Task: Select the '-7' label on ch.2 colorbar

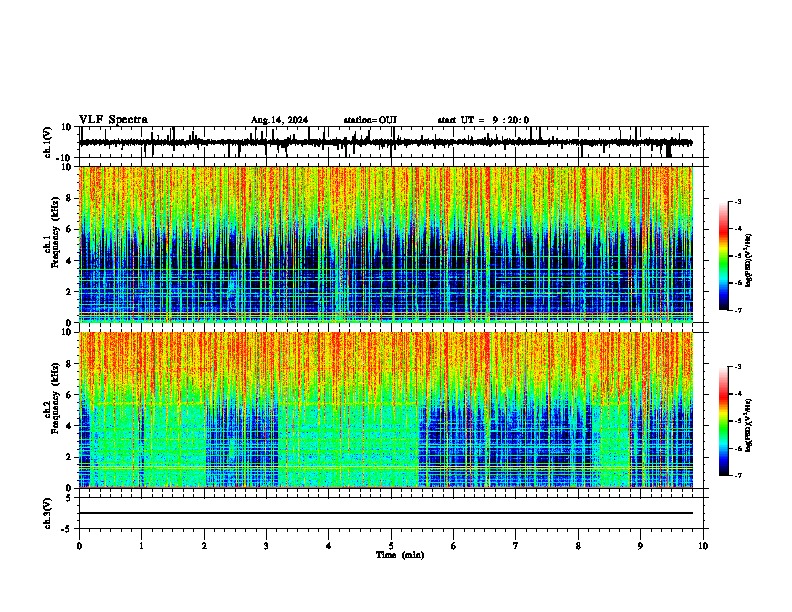Action: coord(737,475)
